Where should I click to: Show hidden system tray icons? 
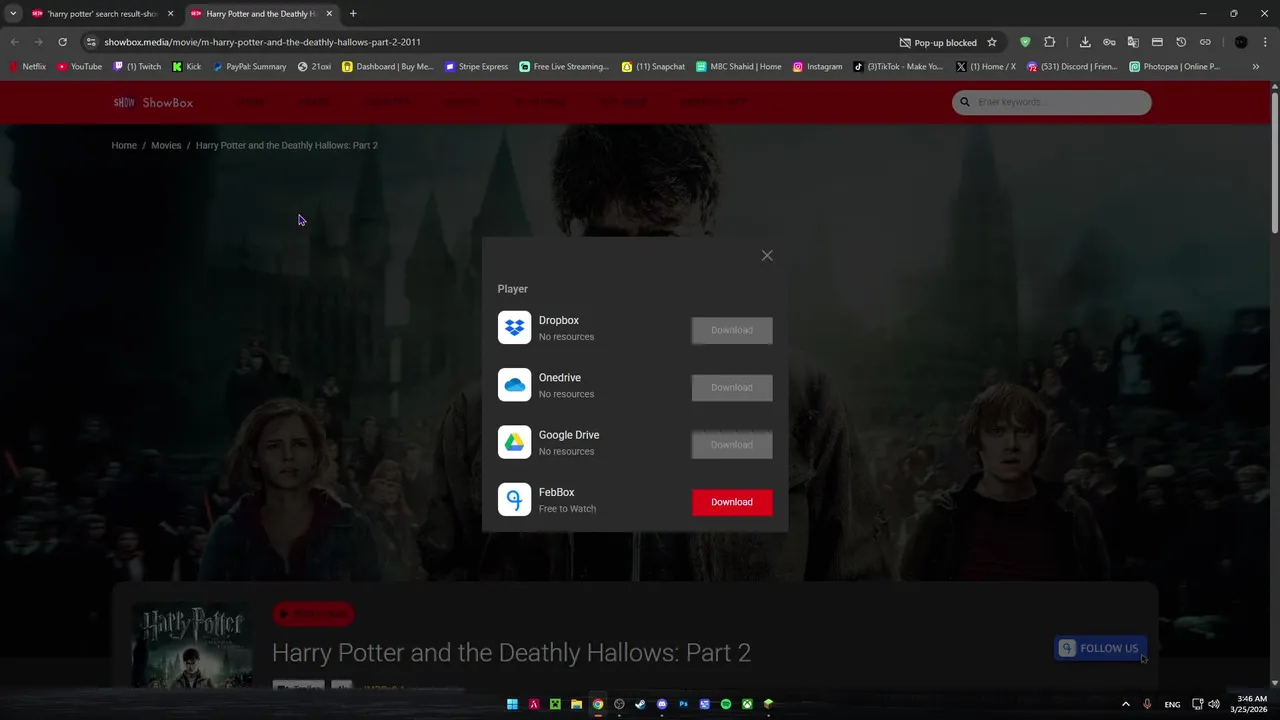tap(1125, 704)
